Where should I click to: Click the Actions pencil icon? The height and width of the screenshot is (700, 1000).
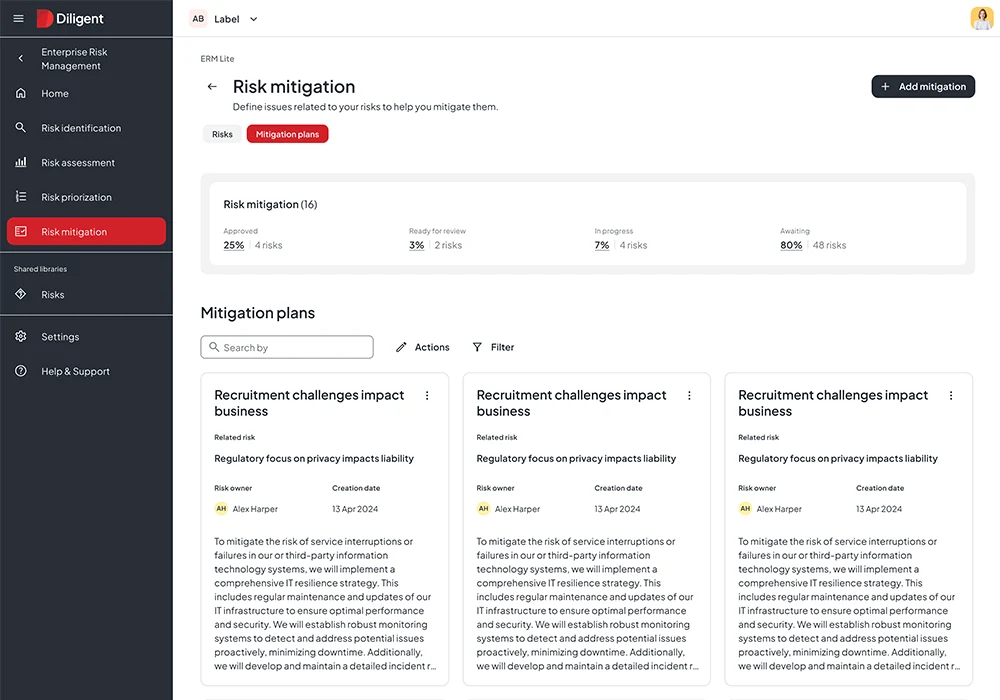click(400, 347)
